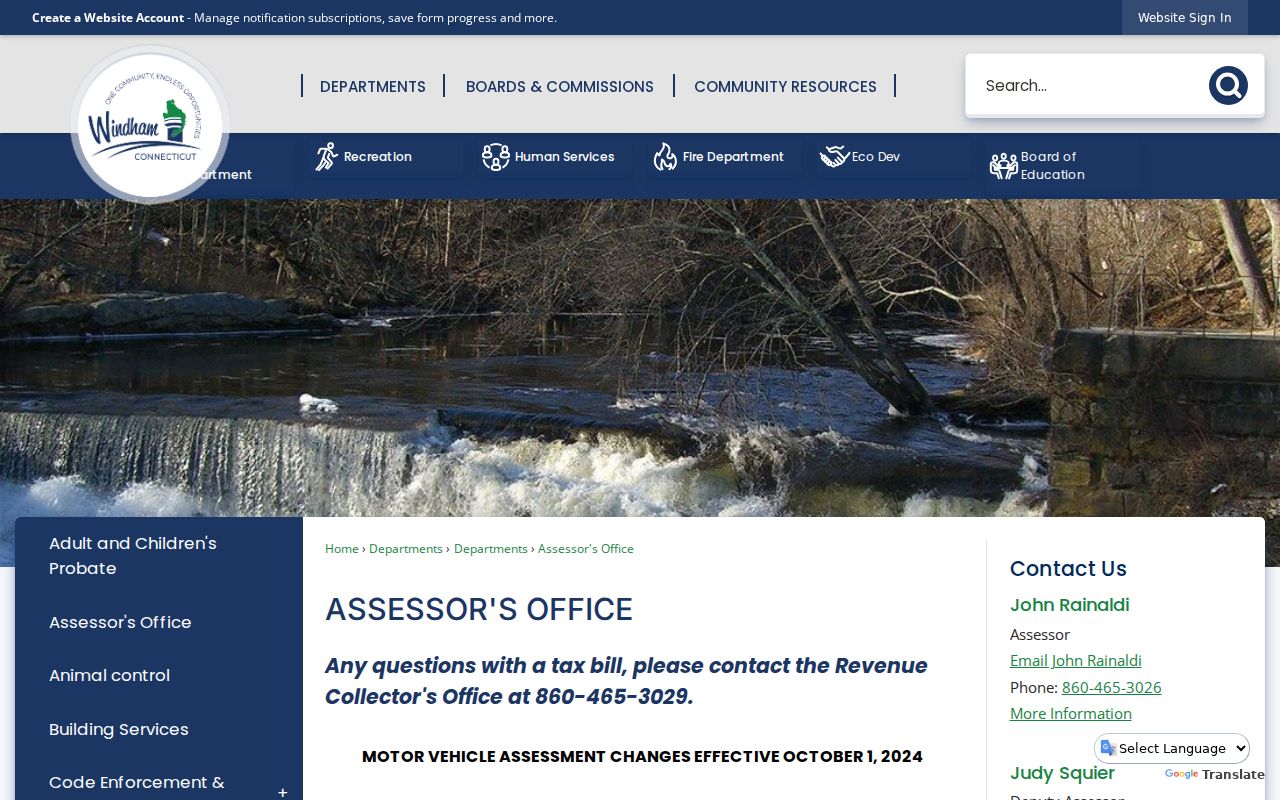The width and height of the screenshot is (1280, 800).
Task: Open the first Departments breadcrumb link
Action: pos(406,549)
